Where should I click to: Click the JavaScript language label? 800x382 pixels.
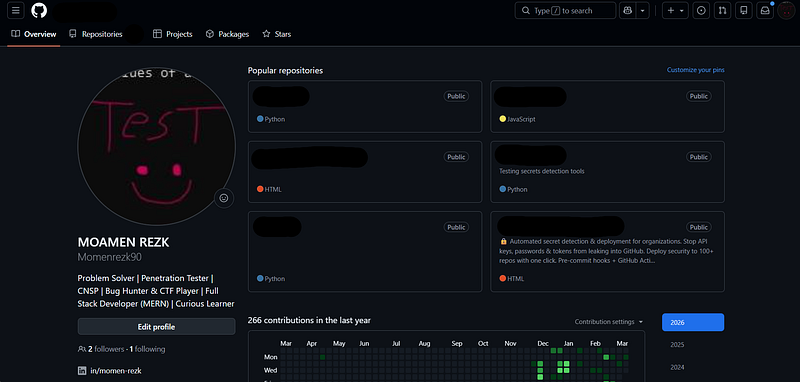[x=521, y=119]
